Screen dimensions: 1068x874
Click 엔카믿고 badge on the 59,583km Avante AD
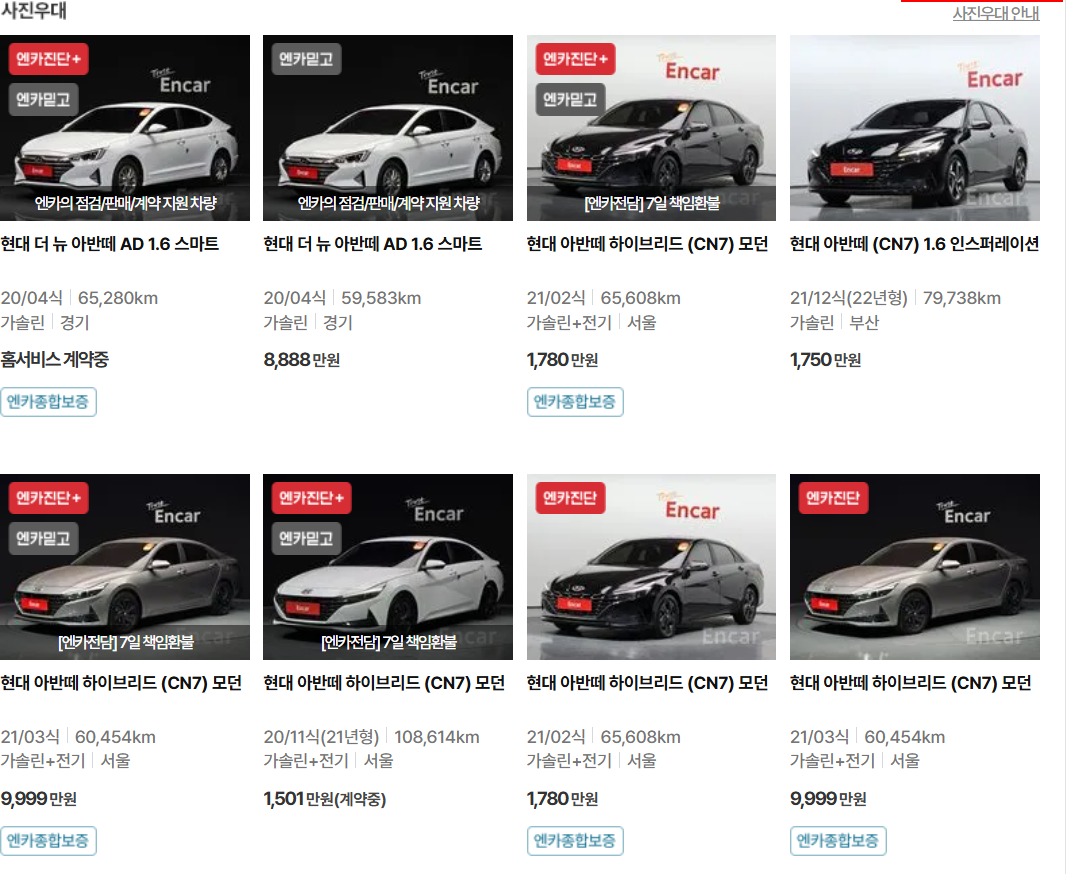click(x=307, y=59)
